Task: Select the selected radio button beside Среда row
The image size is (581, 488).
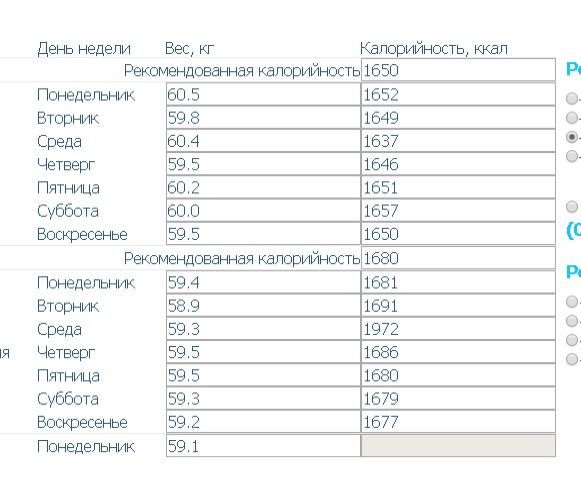Action: pos(572,137)
